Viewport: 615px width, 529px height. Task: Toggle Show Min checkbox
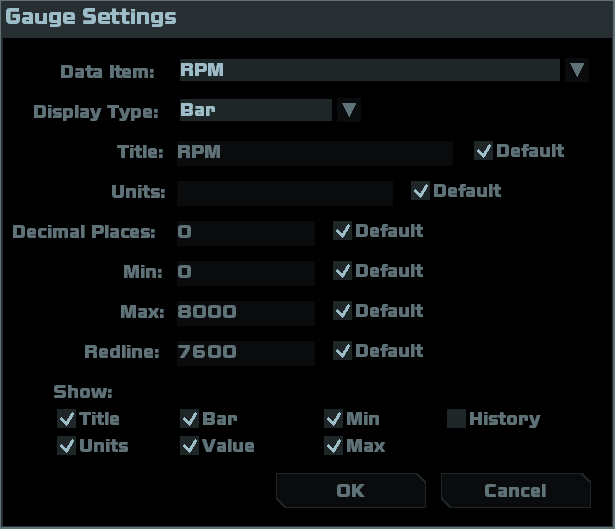tap(334, 419)
